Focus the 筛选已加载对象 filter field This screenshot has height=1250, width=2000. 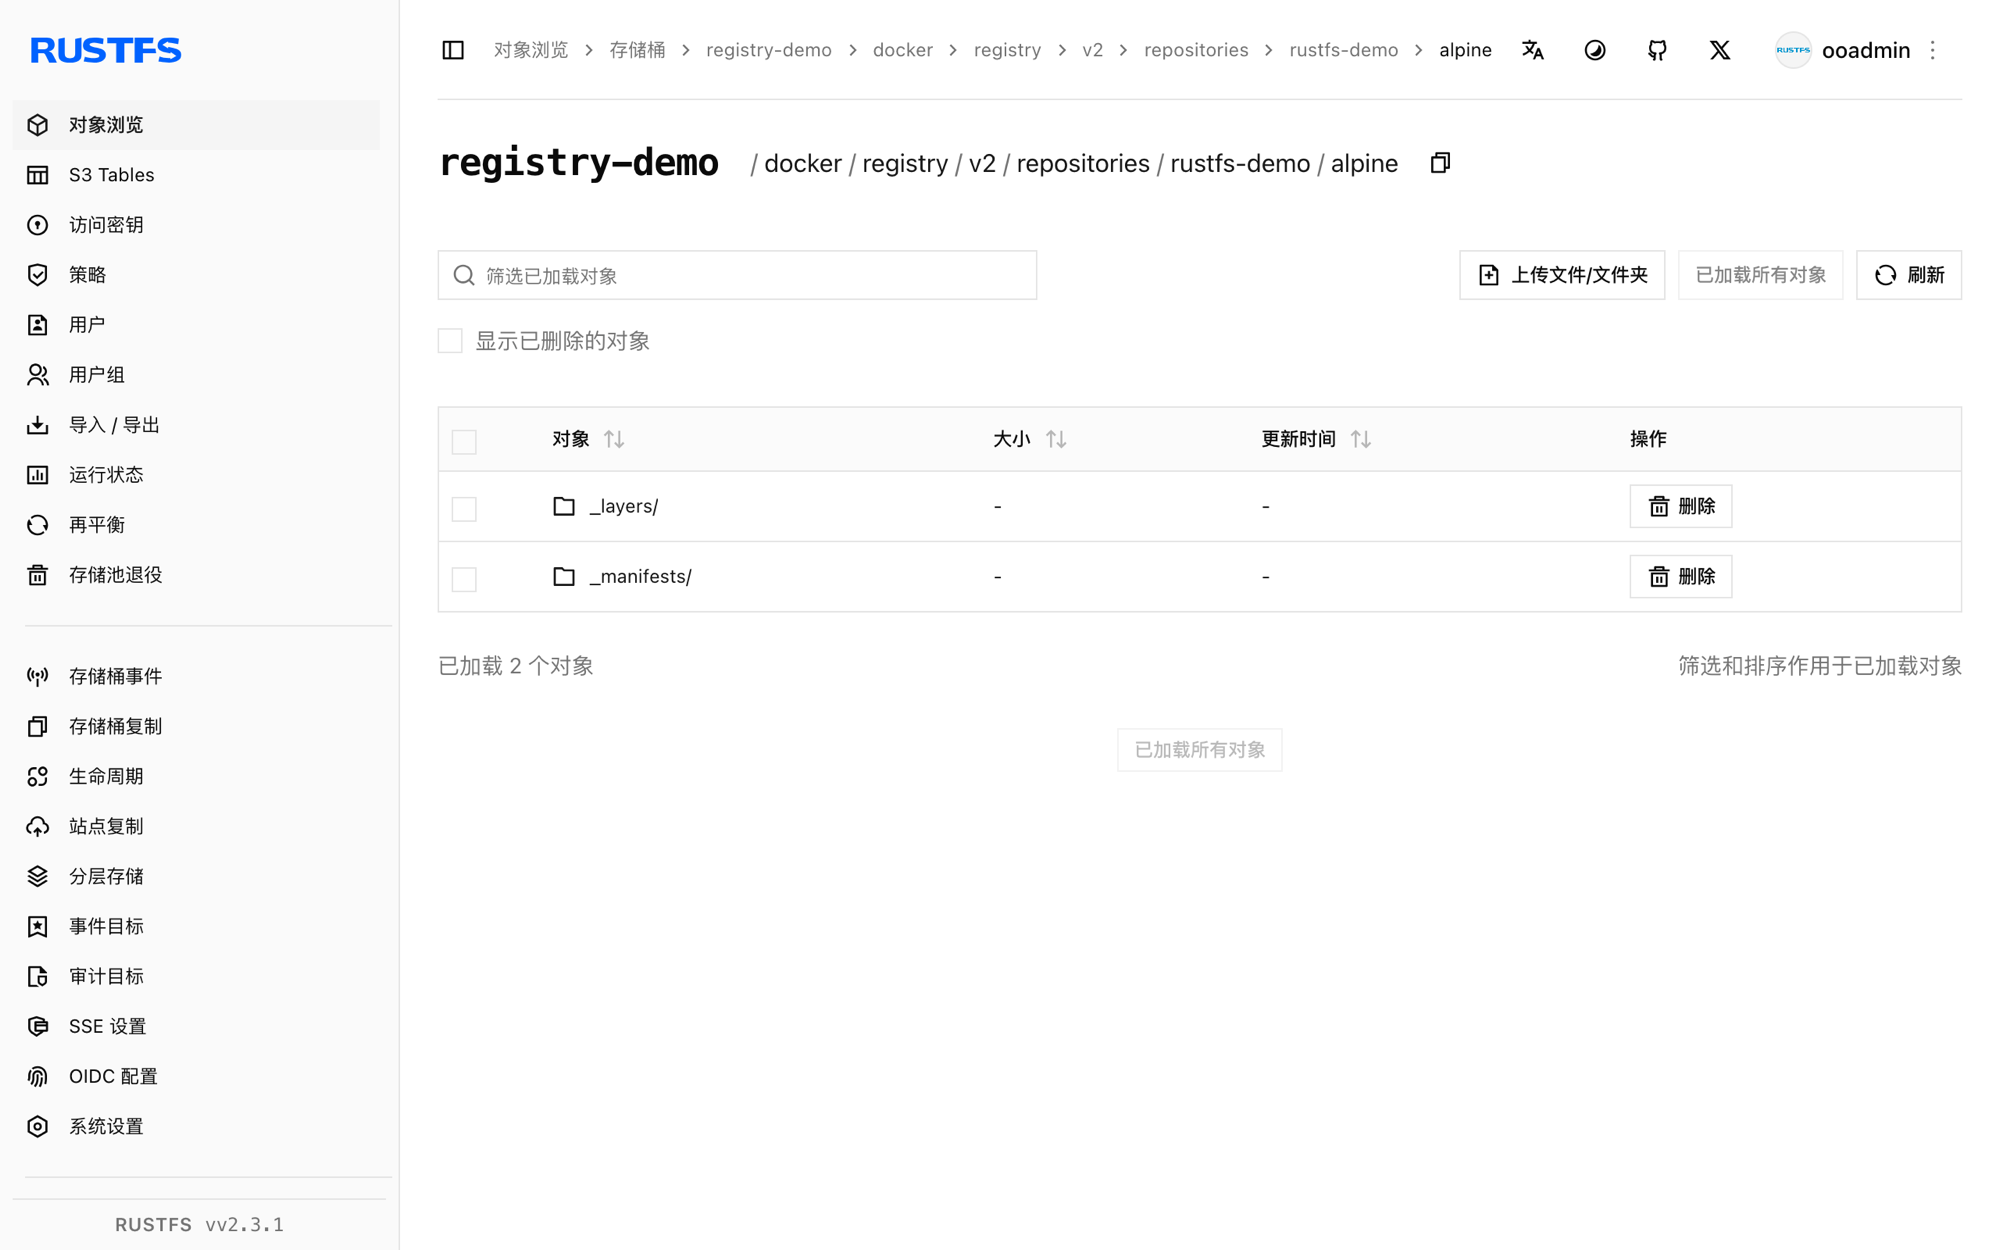(737, 275)
